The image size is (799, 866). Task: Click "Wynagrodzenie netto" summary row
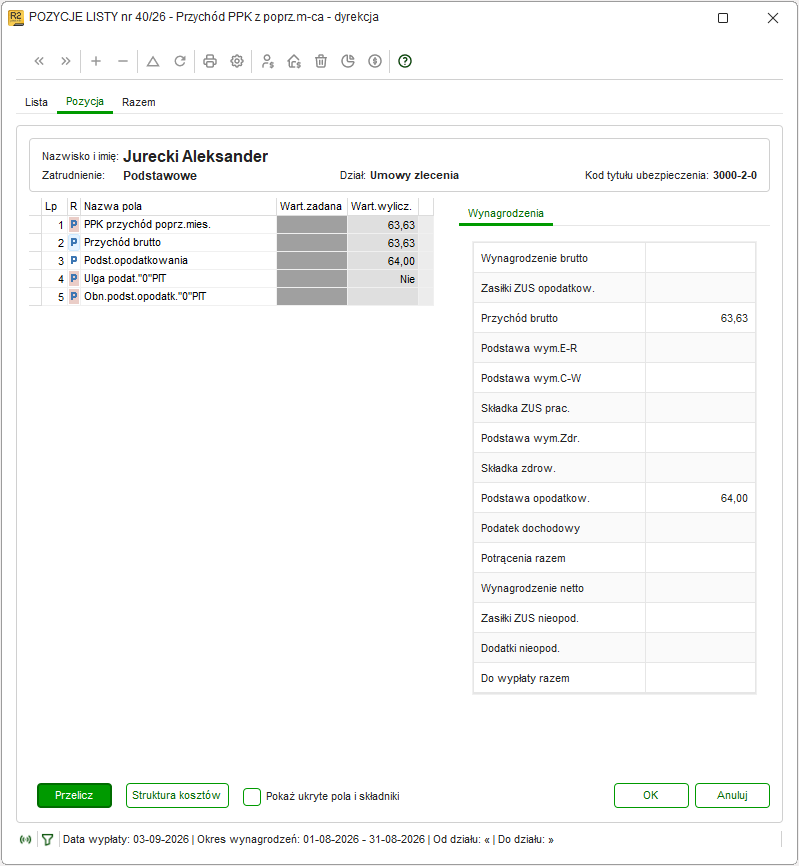point(614,588)
